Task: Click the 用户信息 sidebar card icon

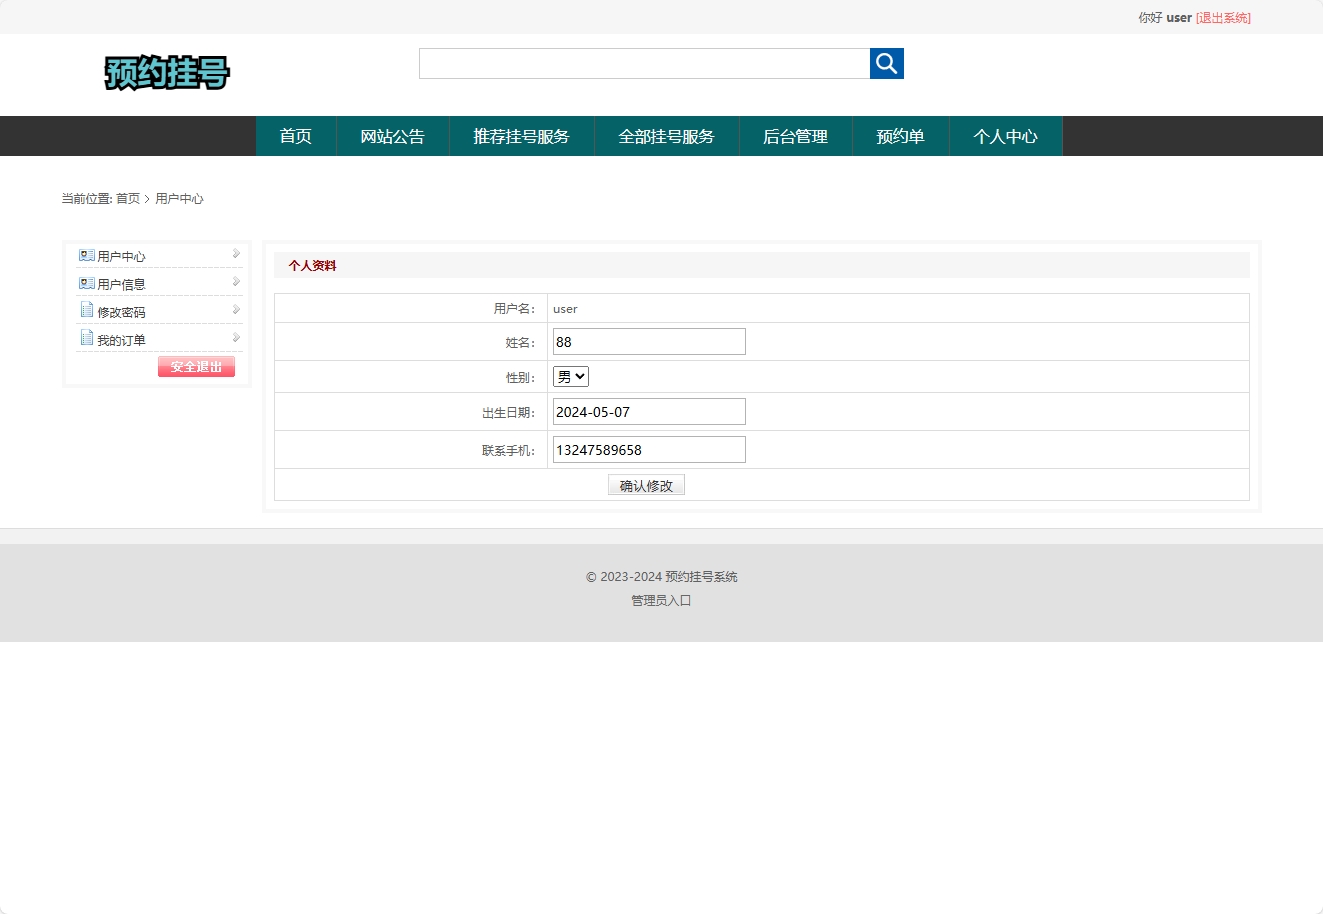Action: click(x=87, y=284)
